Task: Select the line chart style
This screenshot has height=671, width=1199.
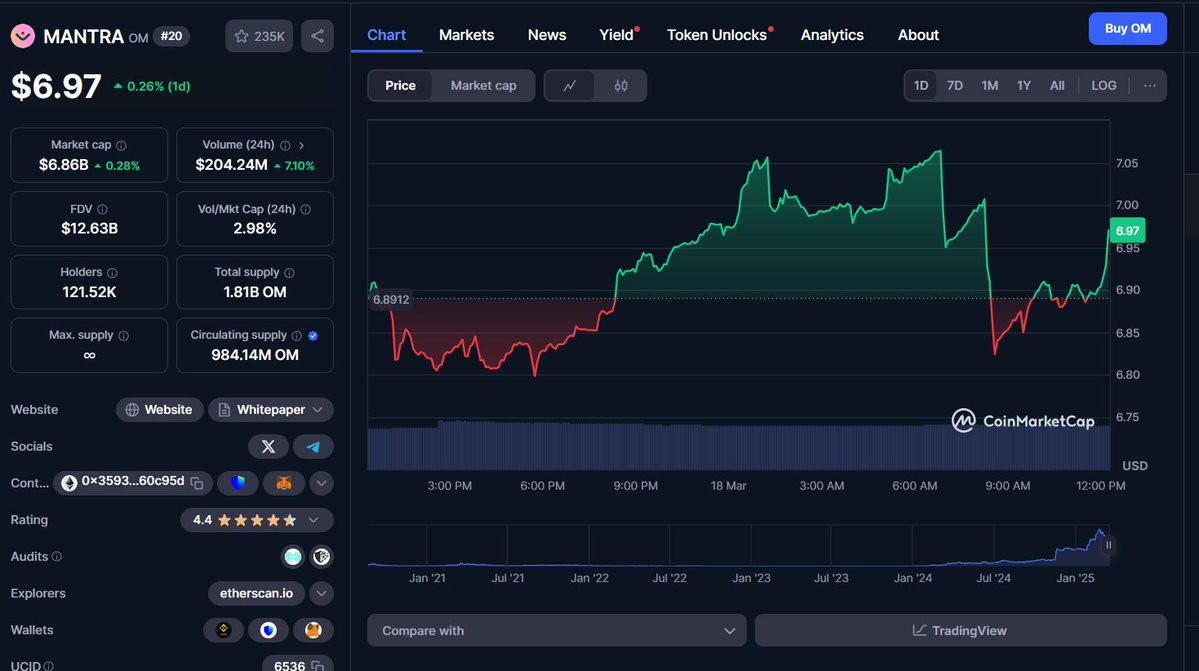Action: (570, 86)
